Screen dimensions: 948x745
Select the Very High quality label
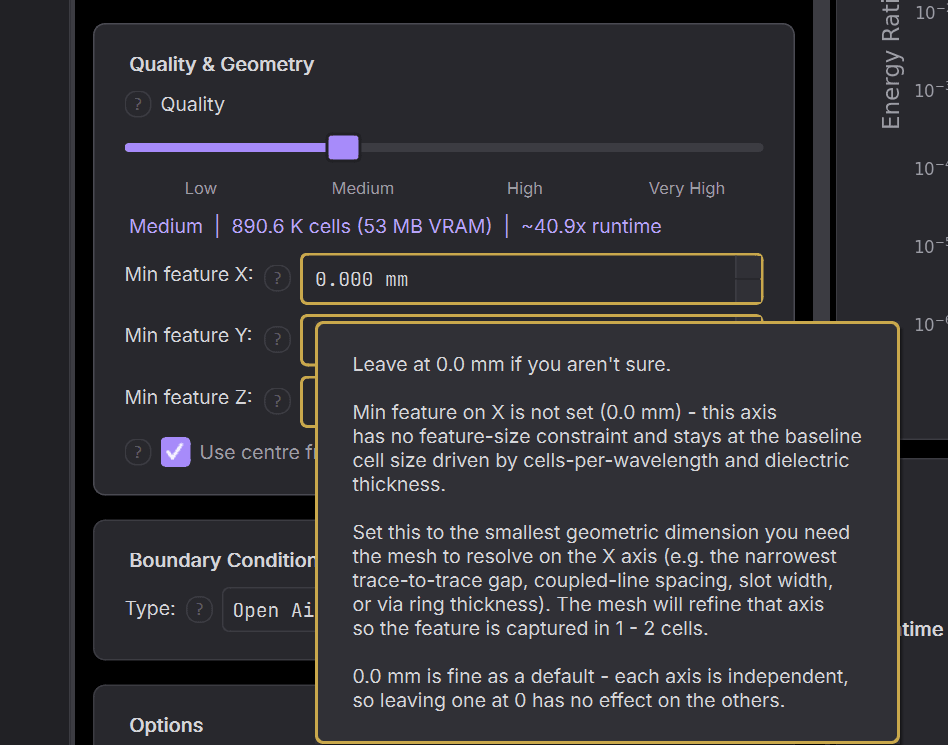[x=687, y=189]
